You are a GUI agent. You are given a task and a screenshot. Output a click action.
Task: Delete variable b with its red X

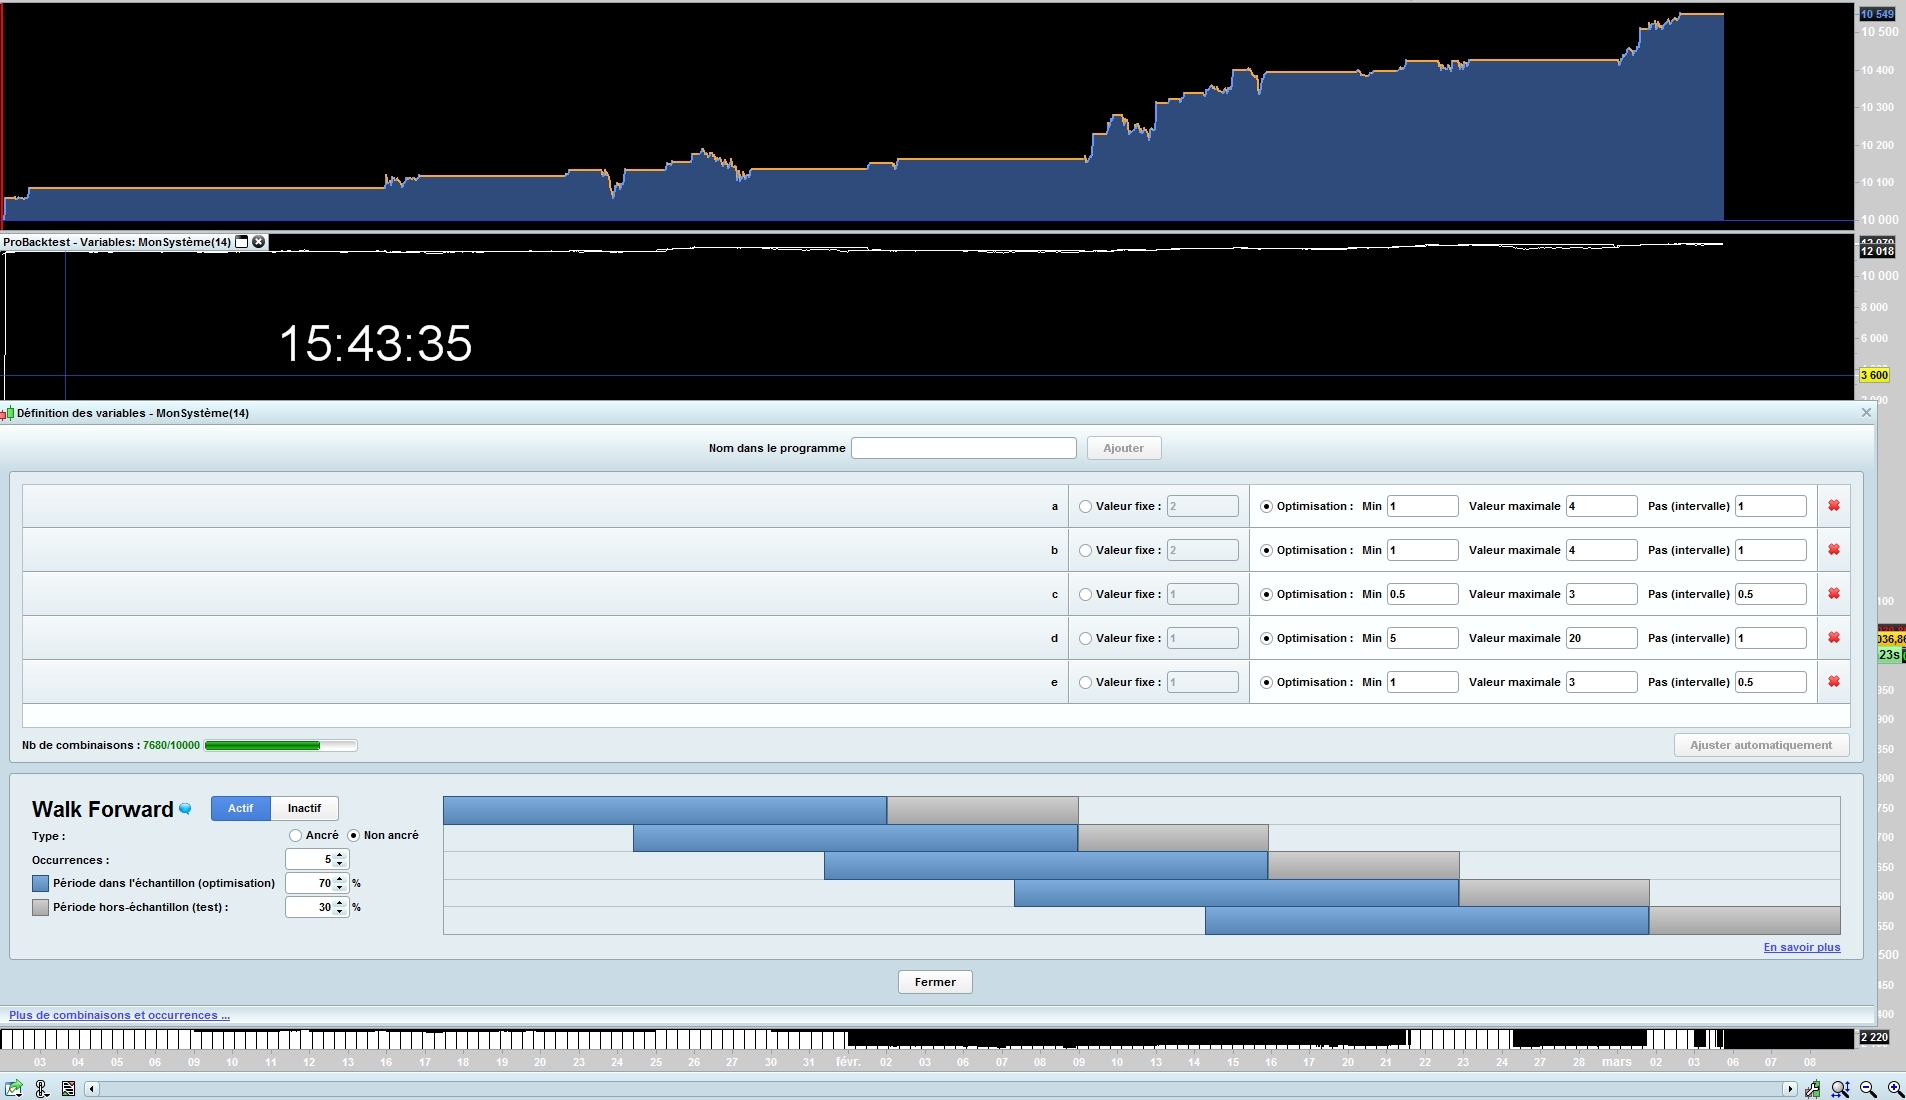click(1834, 550)
